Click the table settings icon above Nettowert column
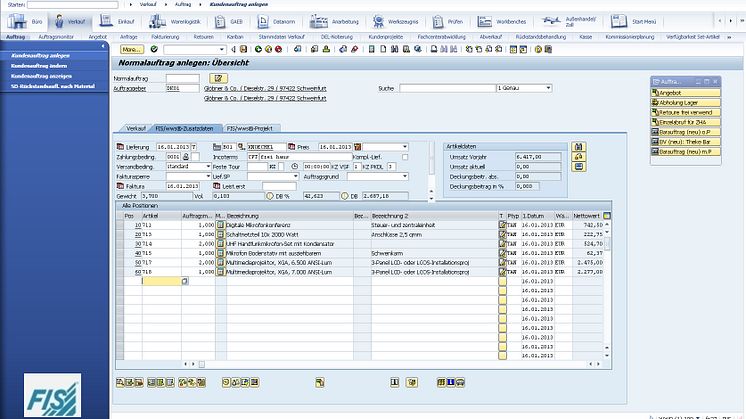This screenshot has width=746, height=419. tap(606, 216)
